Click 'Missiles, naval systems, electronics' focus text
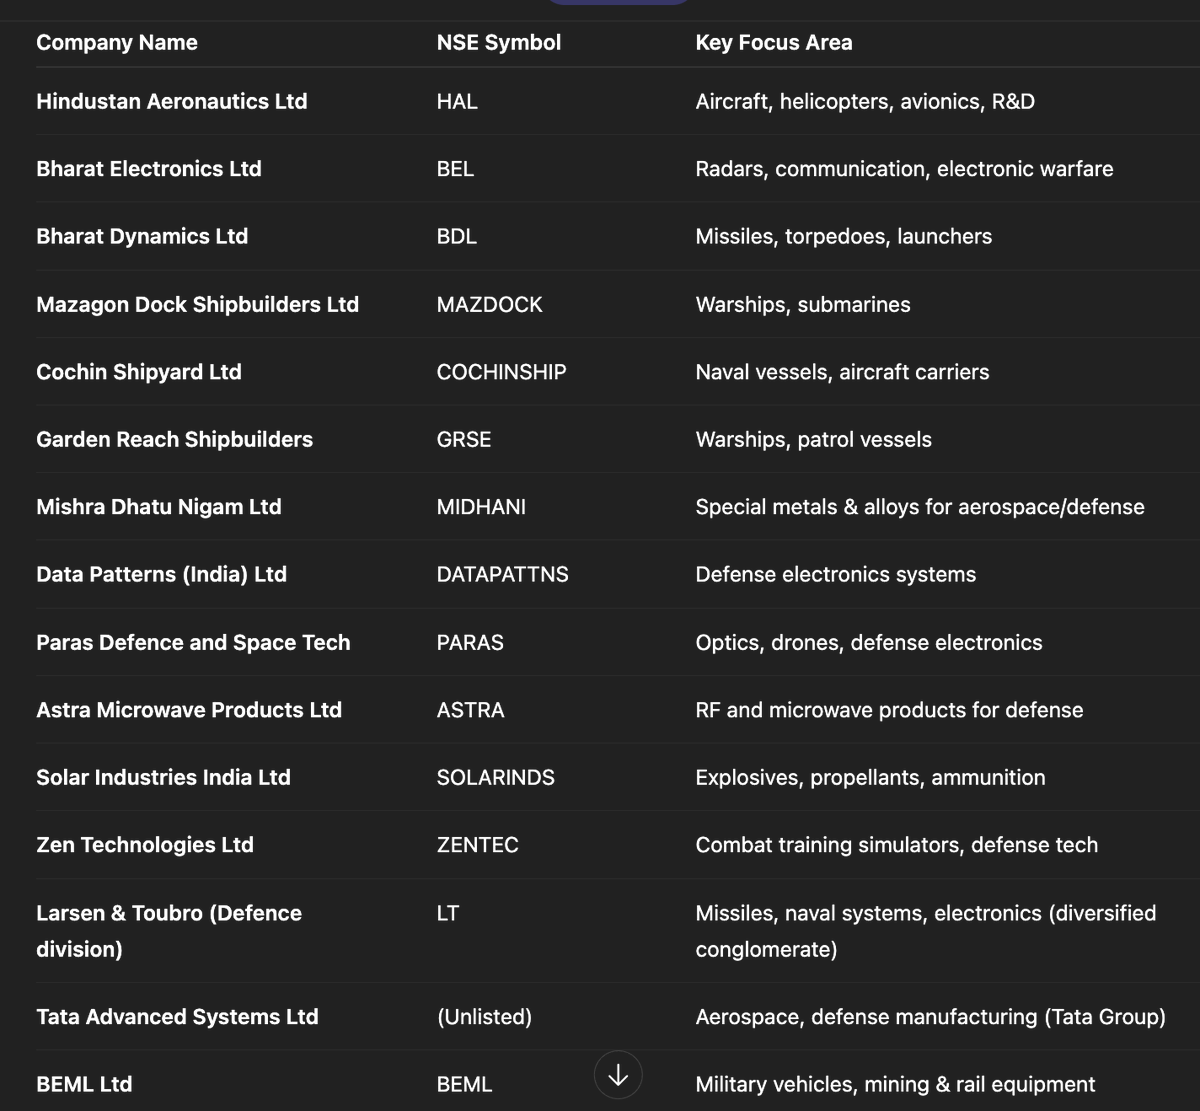 point(926,931)
